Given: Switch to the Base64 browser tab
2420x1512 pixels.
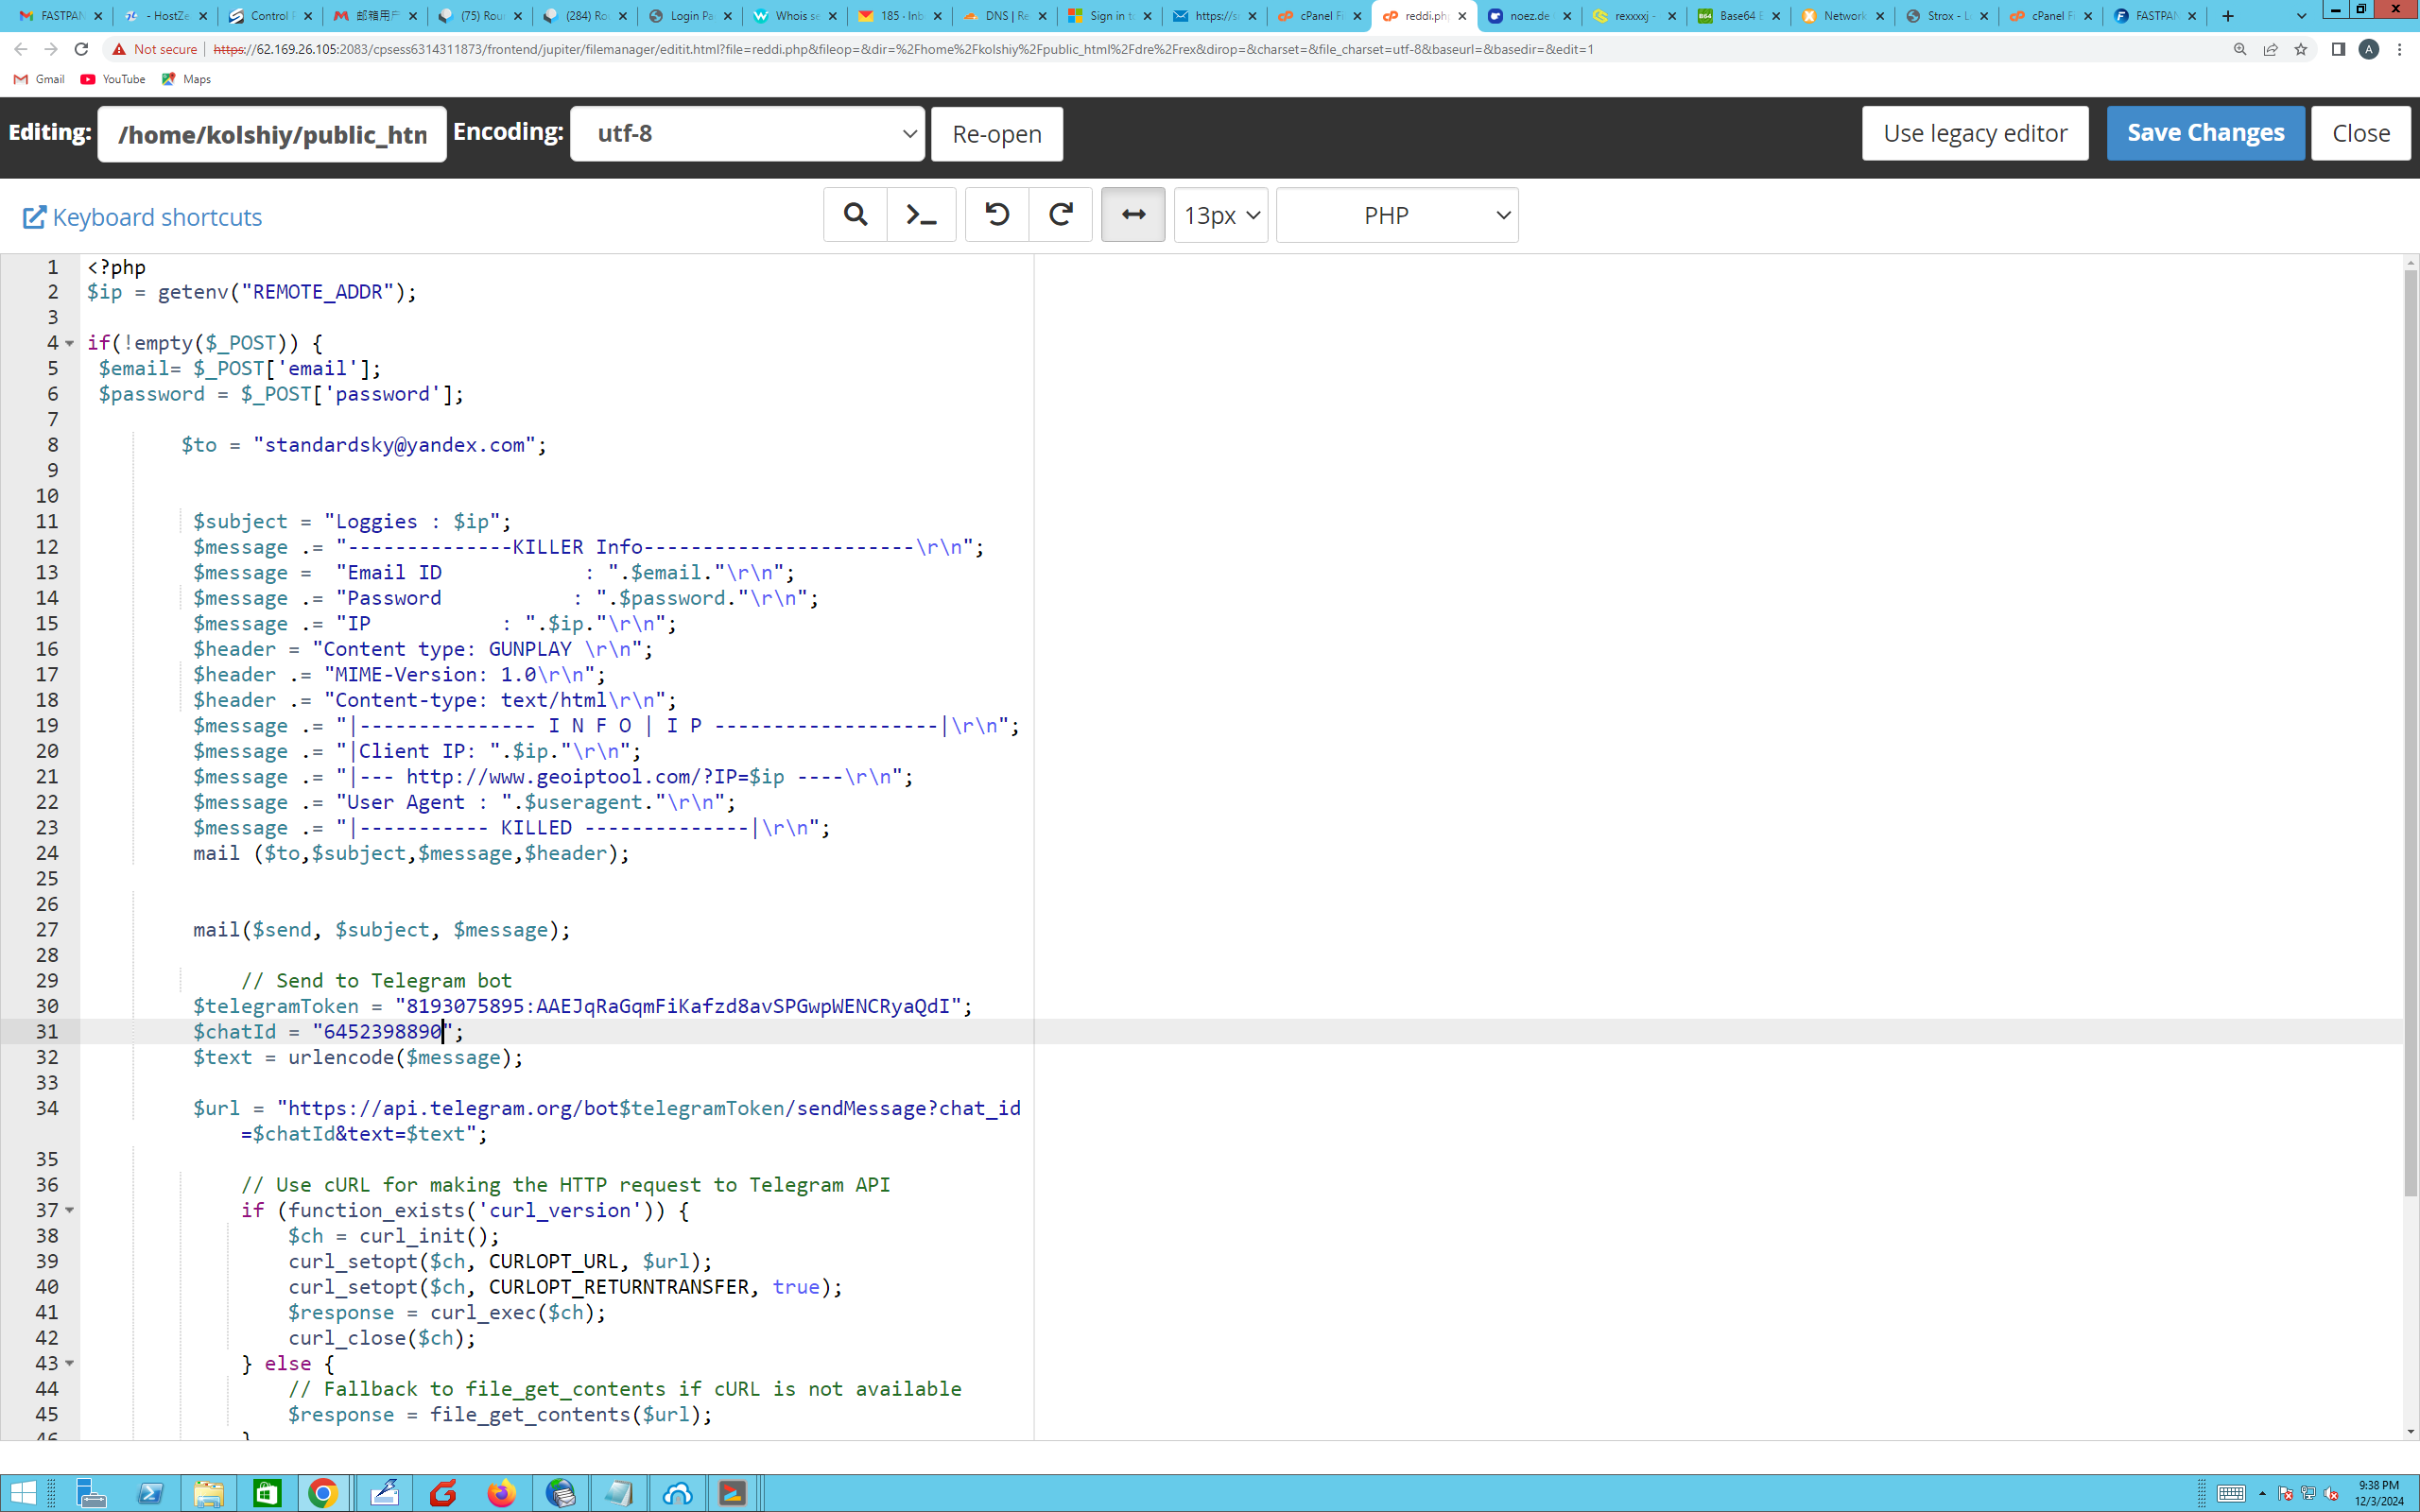Looking at the screenshot, I should click(1738, 16).
